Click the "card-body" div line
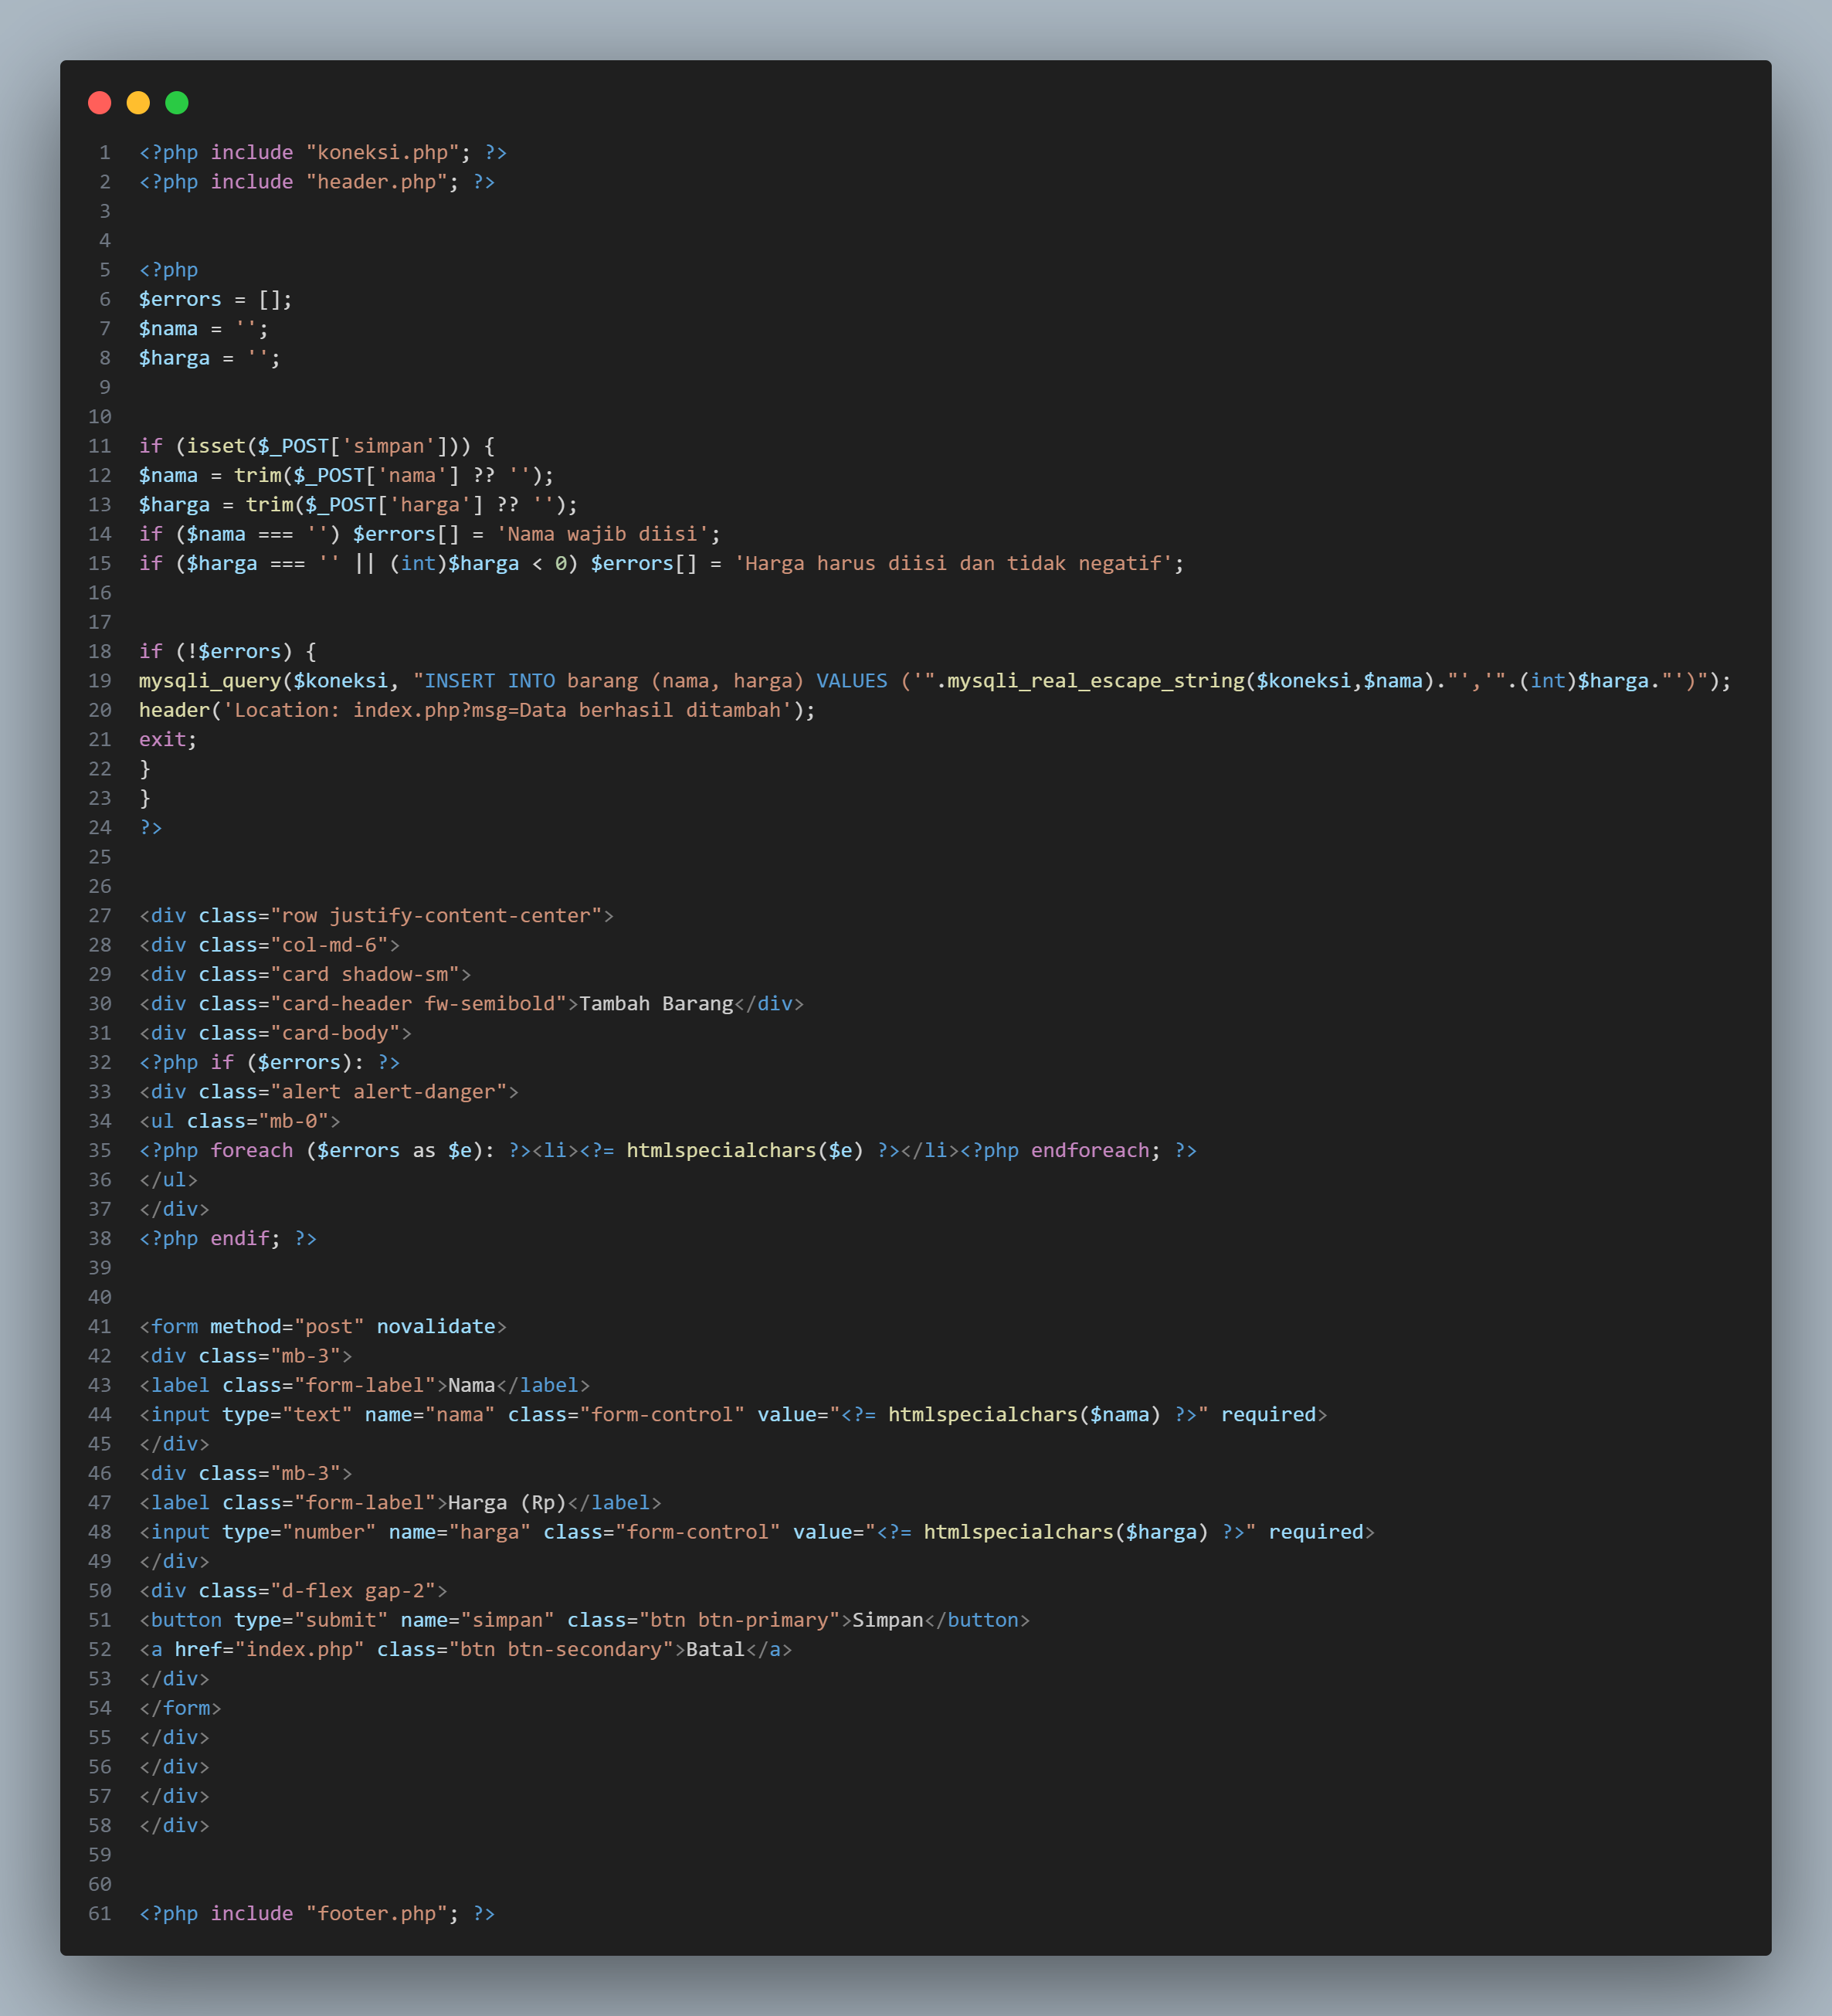The image size is (1832, 2016). coord(275,1033)
